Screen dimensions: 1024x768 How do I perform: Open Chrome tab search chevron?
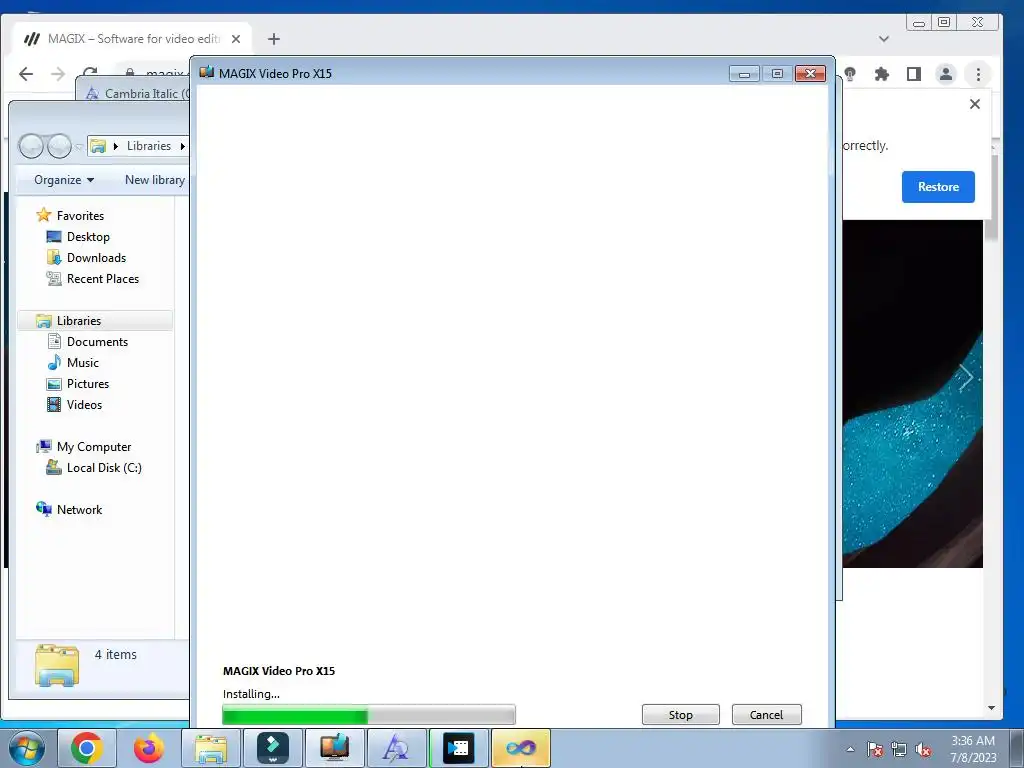click(884, 39)
